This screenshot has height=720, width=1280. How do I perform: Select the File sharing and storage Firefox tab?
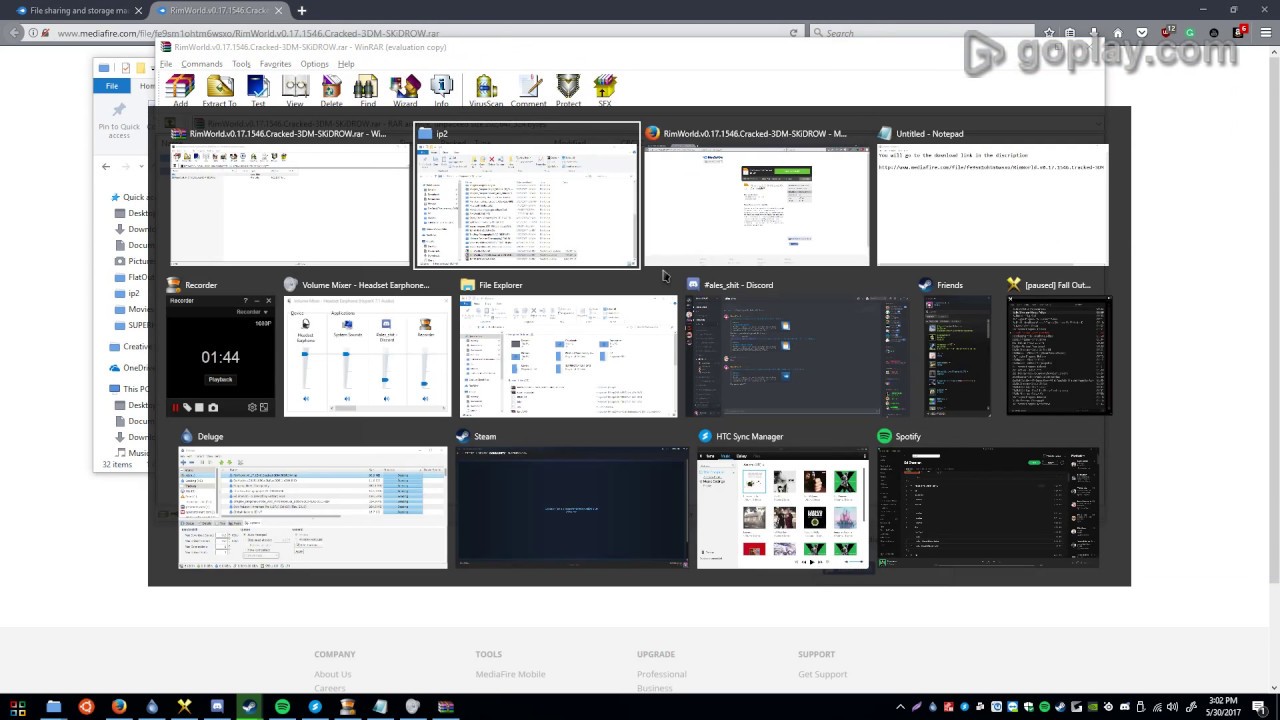[78, 10]
